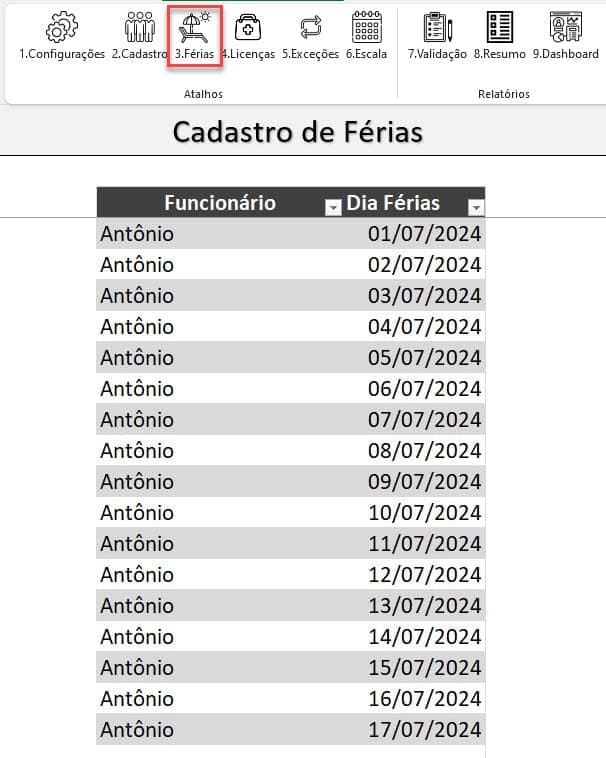Image resolution: width=606 pixels, height=758 pixels.
Task: Select the Antônio cell beside 14/07/2024
Action: coord(137,636)
